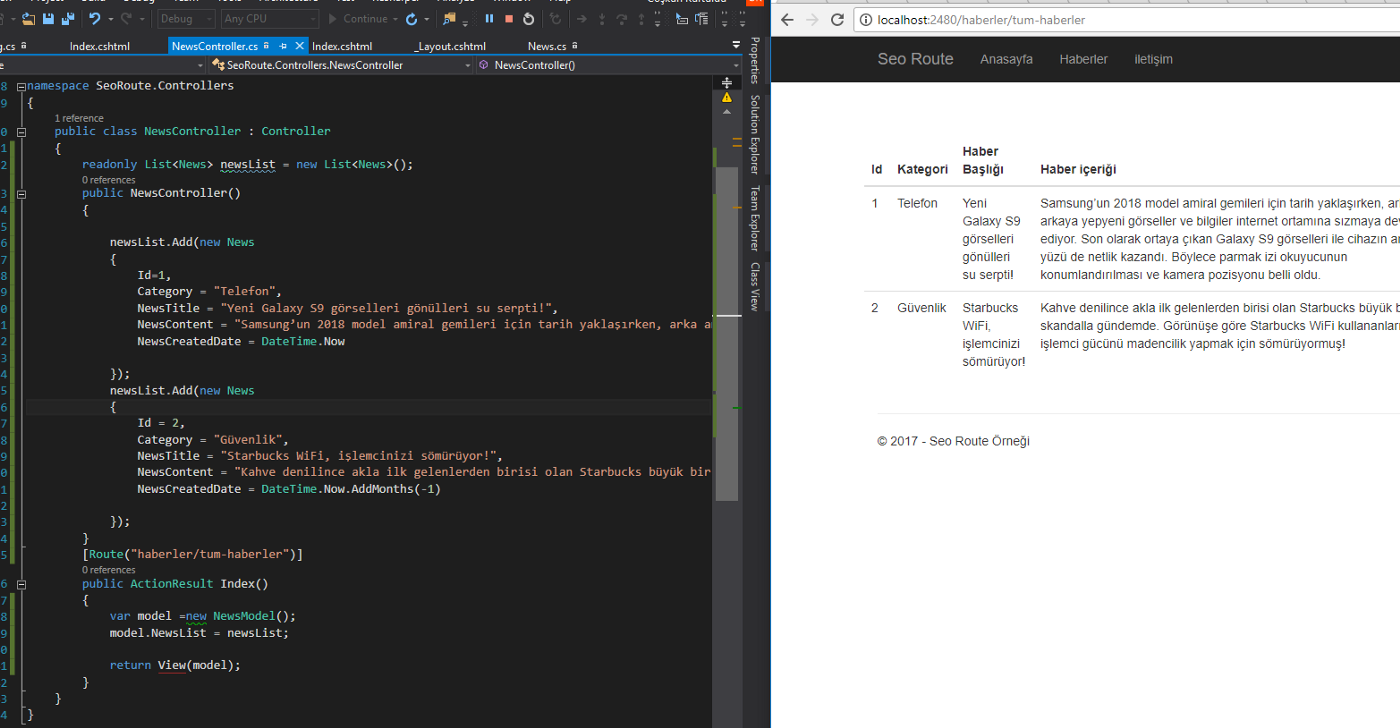1400x728 pixels.
Task: Open the Haberler navigation link
Action: 1083,59
